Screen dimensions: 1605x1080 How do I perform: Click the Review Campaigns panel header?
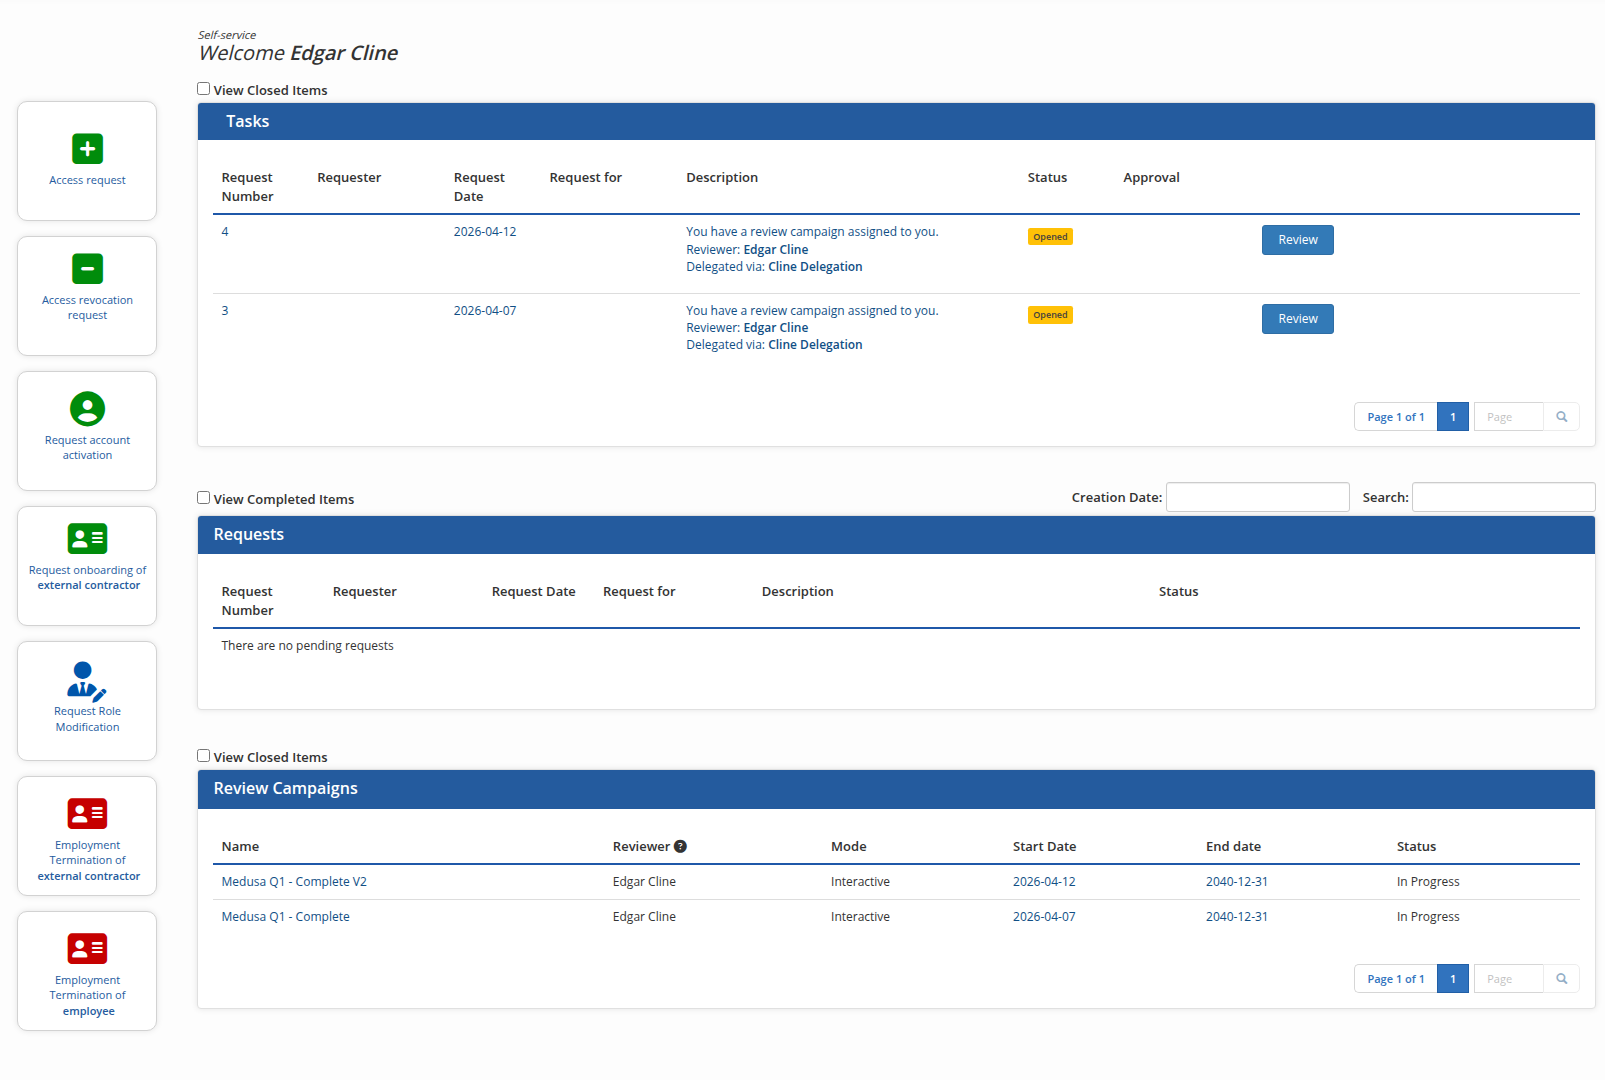pyautogui.click(x=896, y=789)
